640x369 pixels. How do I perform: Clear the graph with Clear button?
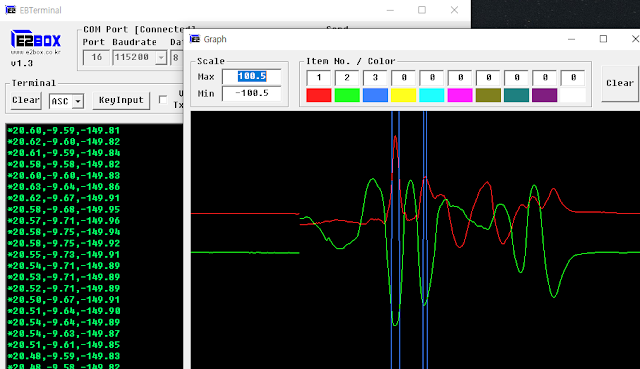[620, 83]
